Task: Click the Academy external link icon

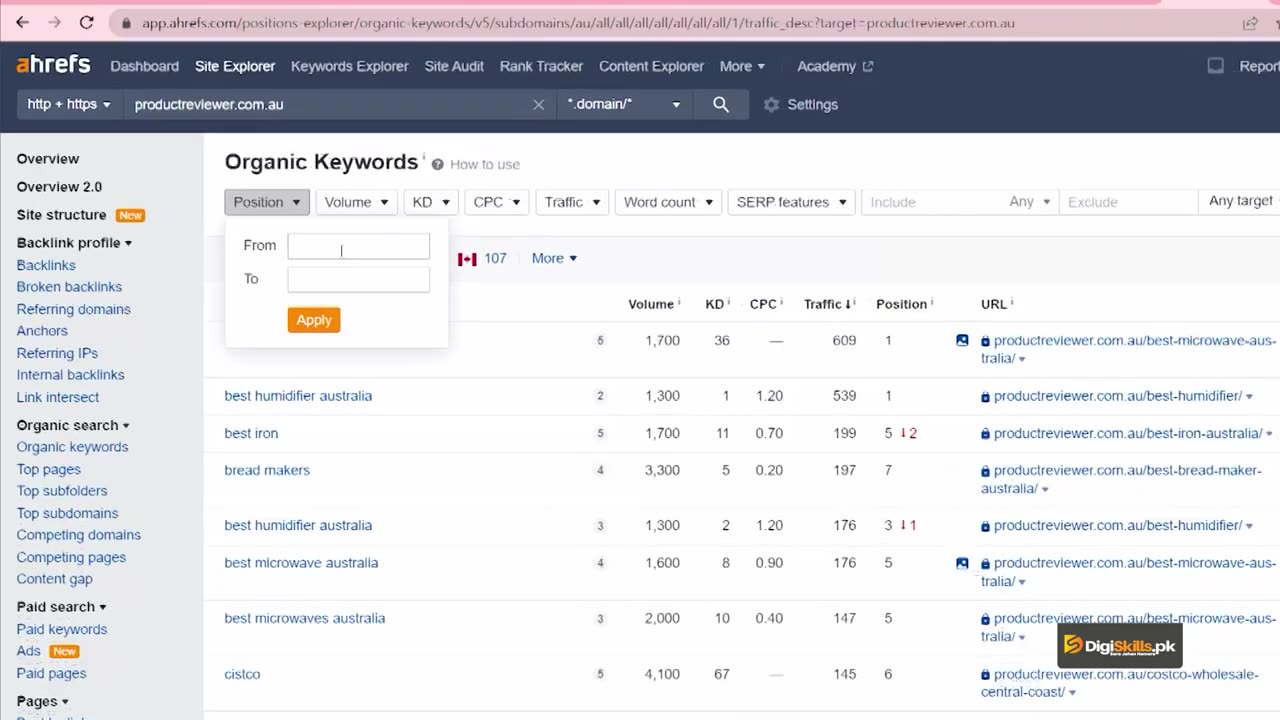Action: click(868, 67)
